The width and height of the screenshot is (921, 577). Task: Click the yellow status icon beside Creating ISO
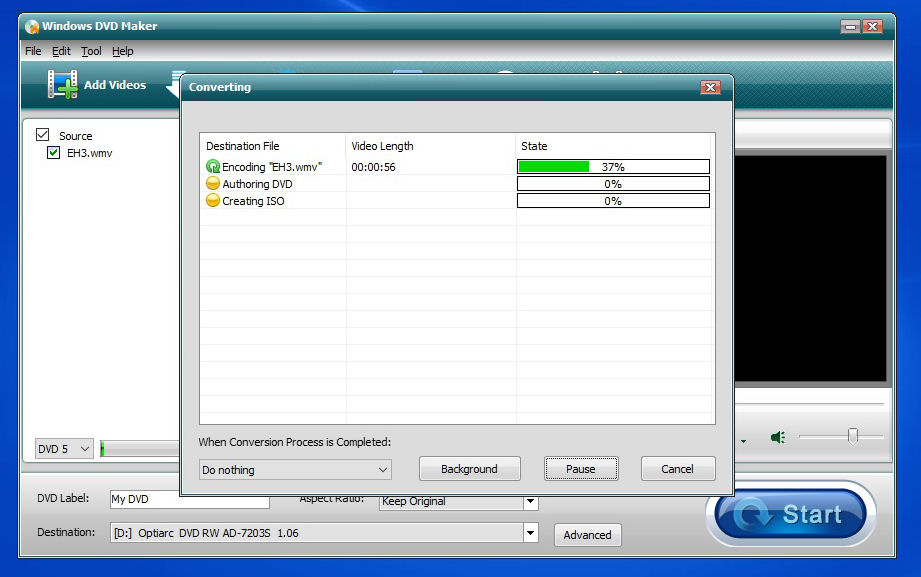[x=213, y=200]
